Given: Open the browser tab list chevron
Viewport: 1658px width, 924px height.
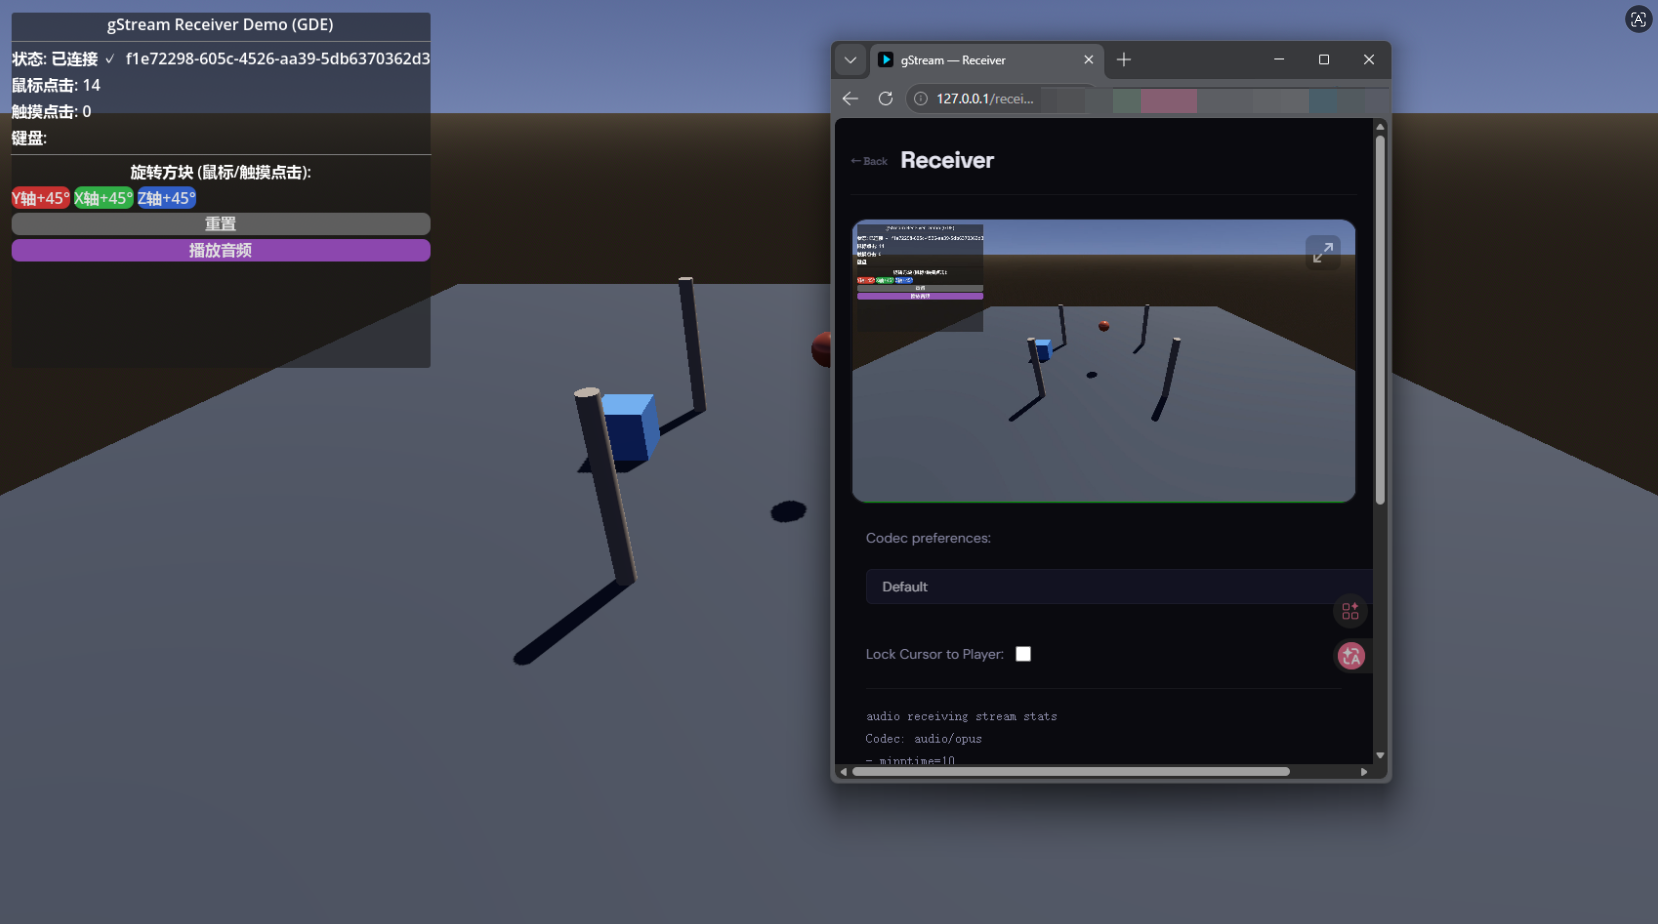Looking at the screenshot, I should [850, 60].
